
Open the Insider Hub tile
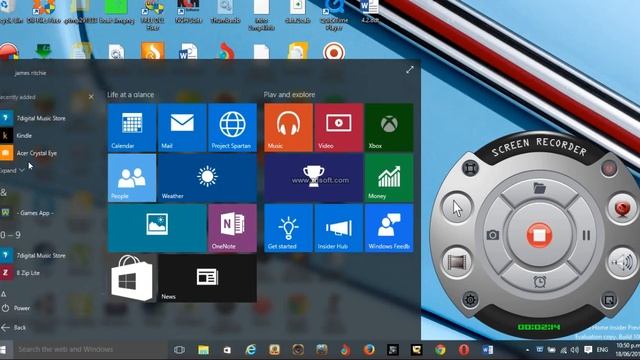point(339,228)
